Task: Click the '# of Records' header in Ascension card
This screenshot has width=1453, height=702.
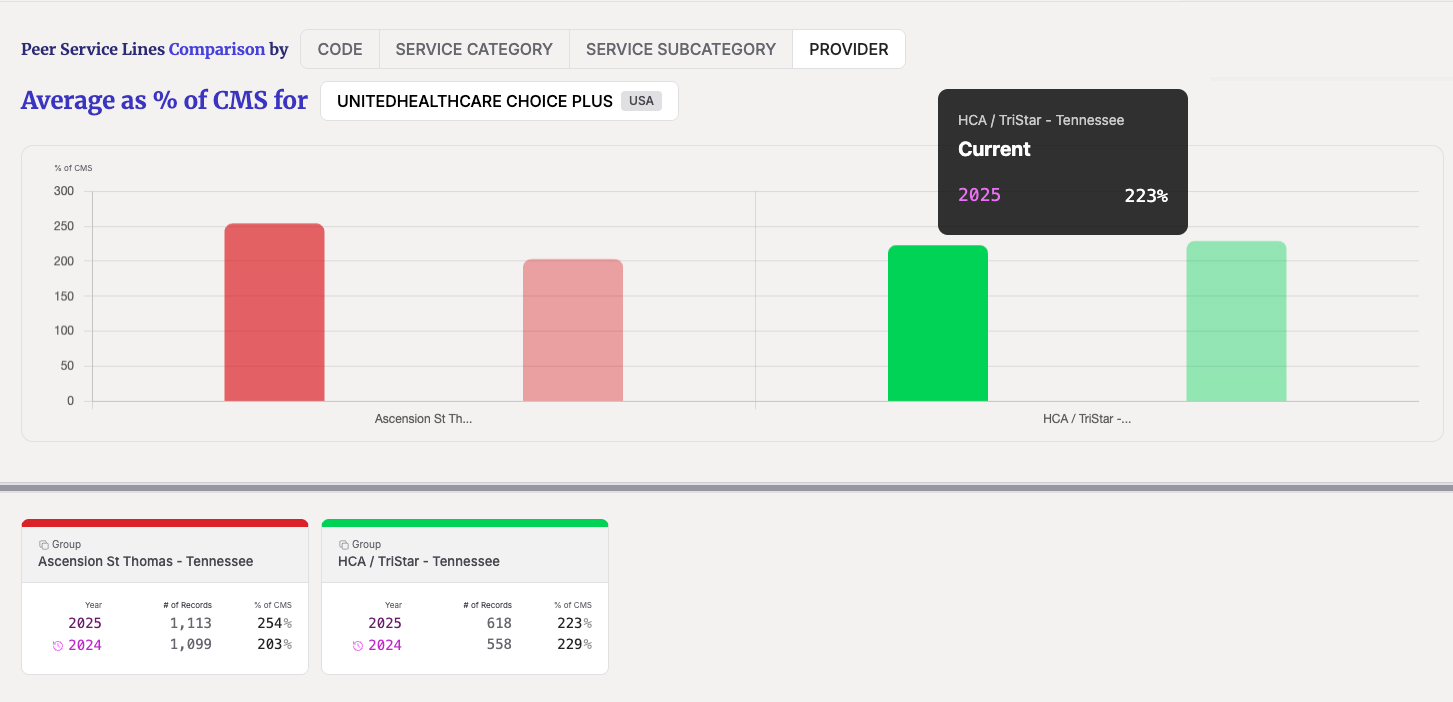Action: pyautogui.click(x=188, y=605)
